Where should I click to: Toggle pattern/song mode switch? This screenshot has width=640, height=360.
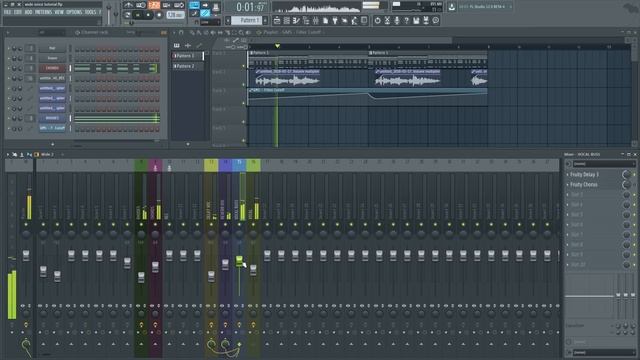[x=128, y=15]
